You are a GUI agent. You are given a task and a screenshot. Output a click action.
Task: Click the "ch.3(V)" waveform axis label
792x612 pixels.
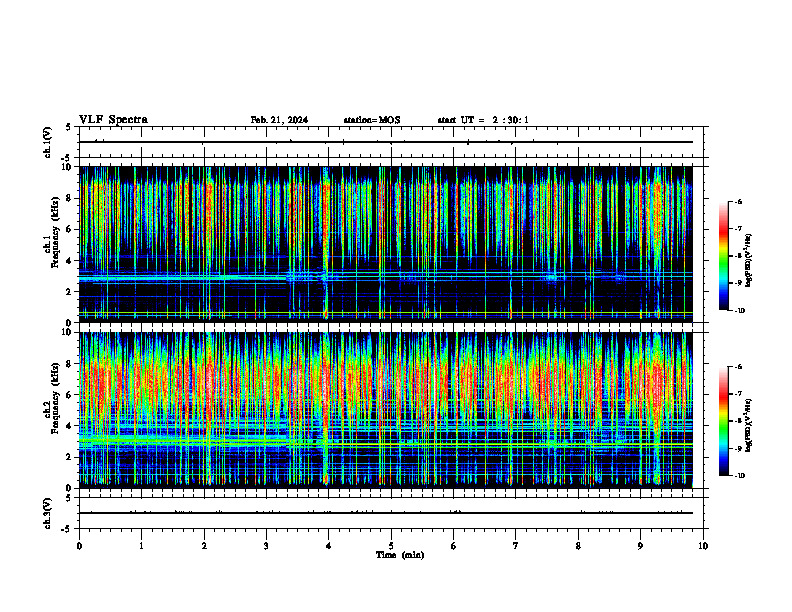[48, 513]
